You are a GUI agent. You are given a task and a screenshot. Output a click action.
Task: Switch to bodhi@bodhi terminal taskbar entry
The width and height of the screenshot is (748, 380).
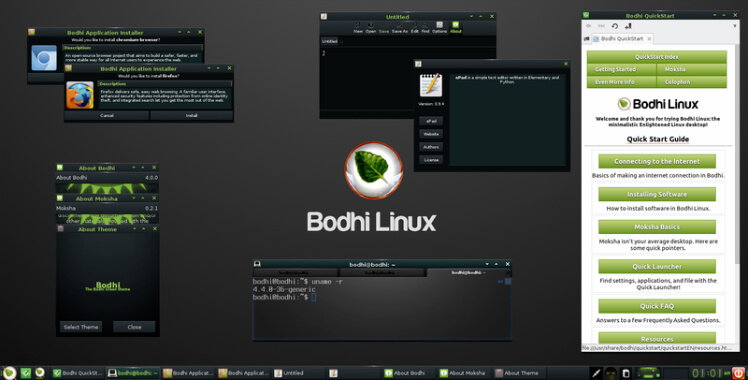click(x=133, y=373)
